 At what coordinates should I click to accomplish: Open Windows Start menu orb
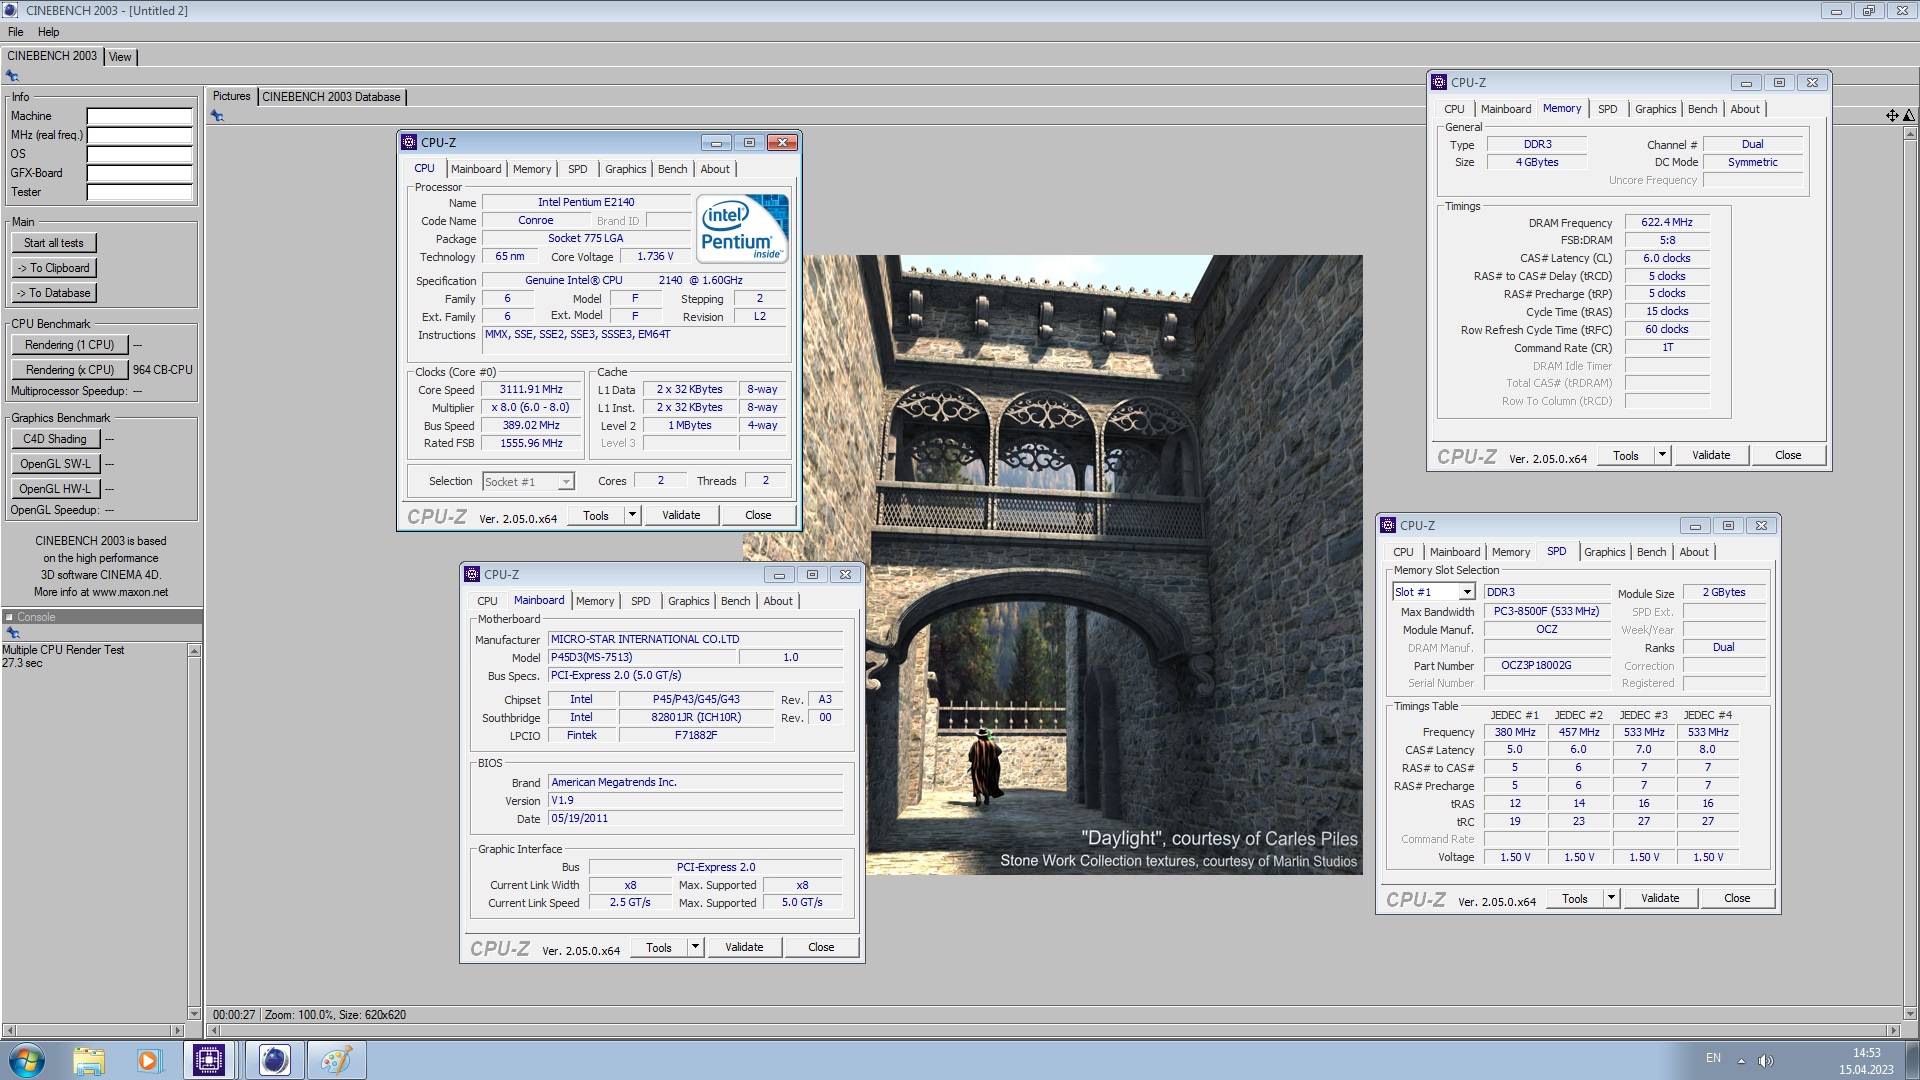click(27, 1060)
